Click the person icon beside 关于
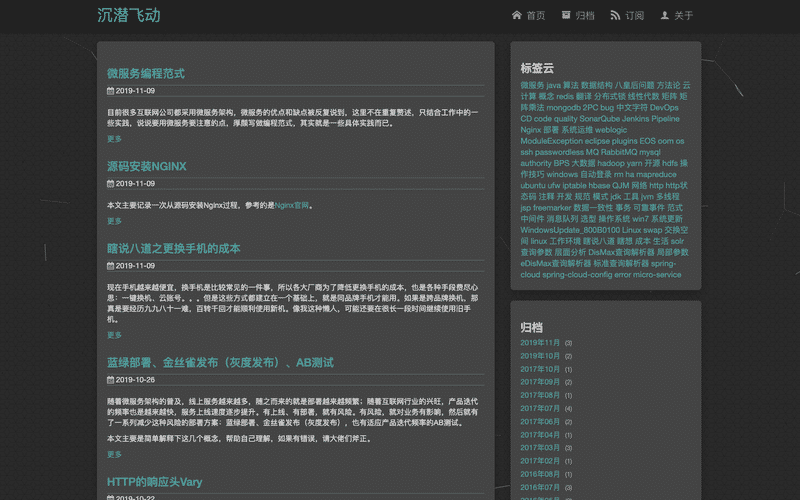Image resolution: width=800 pixels, height=500 pixels. pyautogui.click(x=665, y=16)
